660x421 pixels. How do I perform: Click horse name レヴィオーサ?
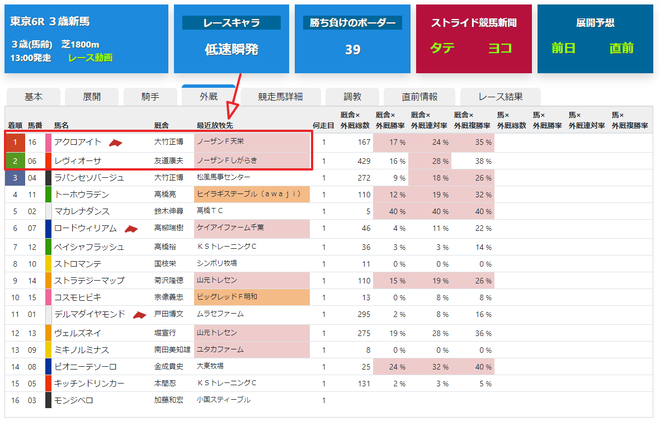click(x=78, y=161)
